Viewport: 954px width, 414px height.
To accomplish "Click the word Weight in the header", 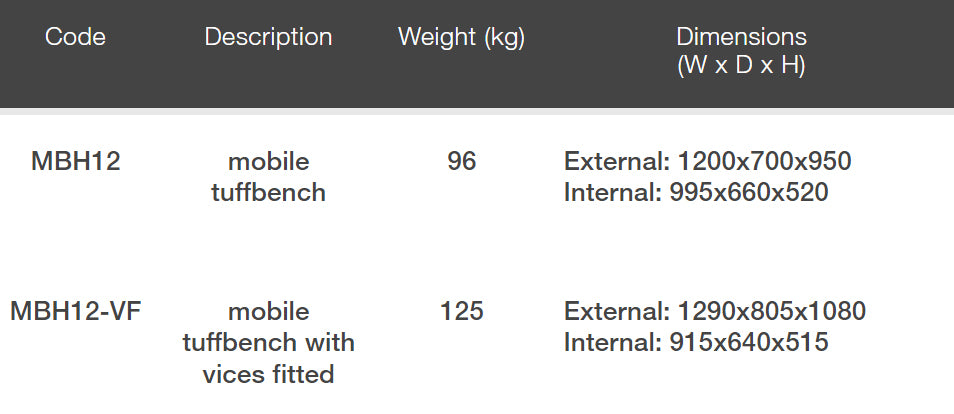I will (437, 38).
